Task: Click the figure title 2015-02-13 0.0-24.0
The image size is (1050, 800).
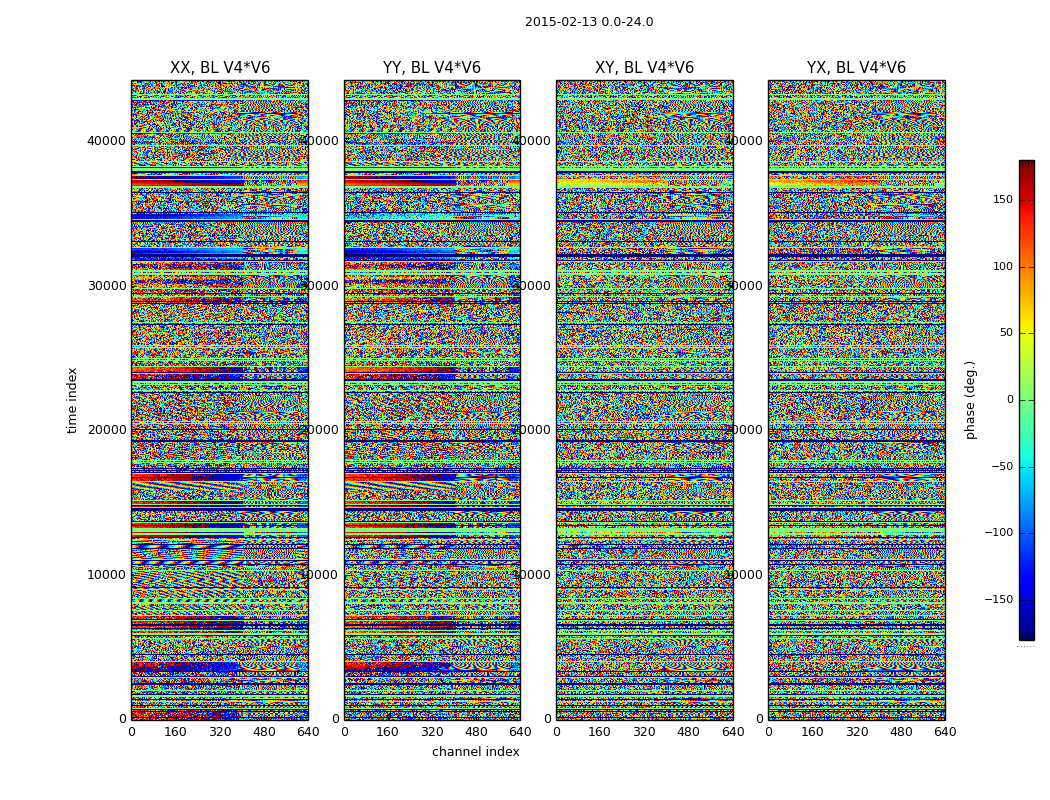Action: pos(589,22)
